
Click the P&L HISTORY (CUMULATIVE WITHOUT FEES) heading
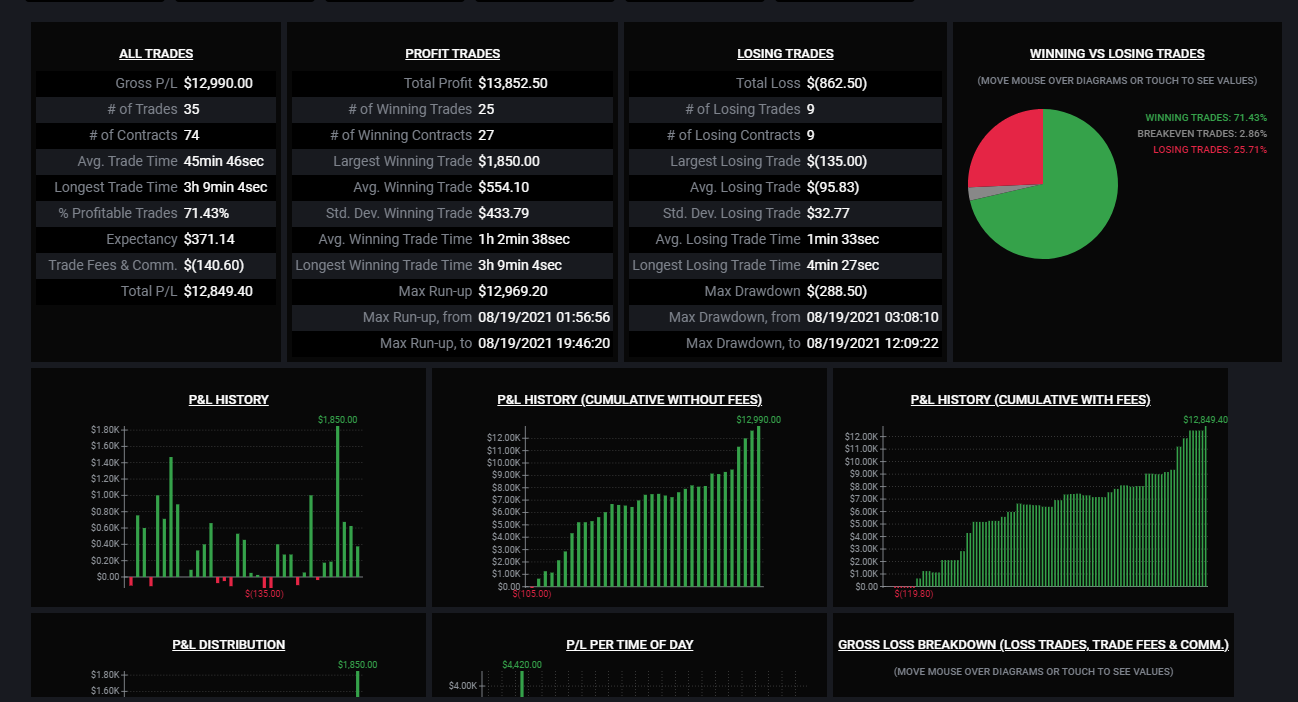click(x=629, y=400)
